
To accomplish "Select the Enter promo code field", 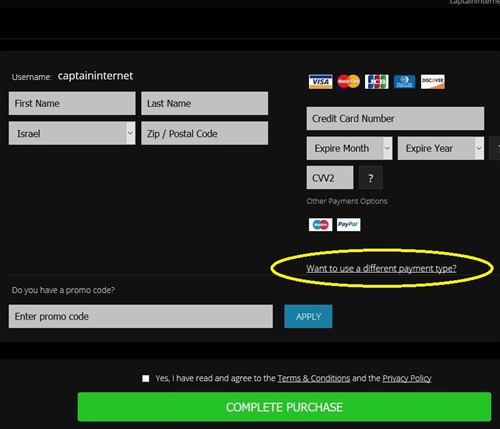I will [x=141, y=316].
